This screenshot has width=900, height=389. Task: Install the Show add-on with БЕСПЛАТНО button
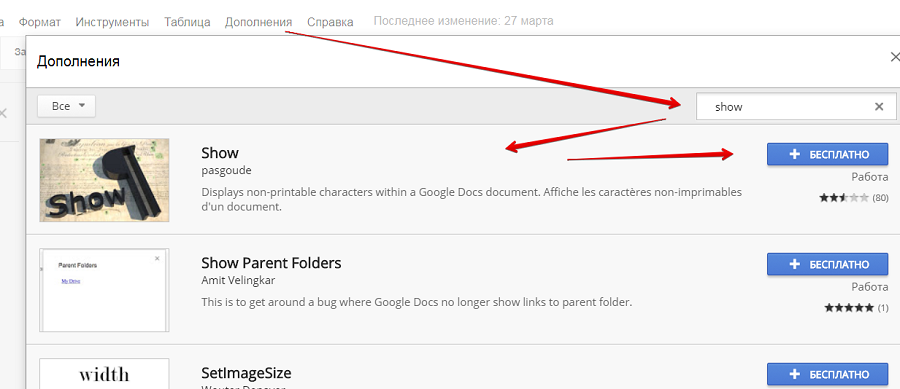(x=827, y=154)
